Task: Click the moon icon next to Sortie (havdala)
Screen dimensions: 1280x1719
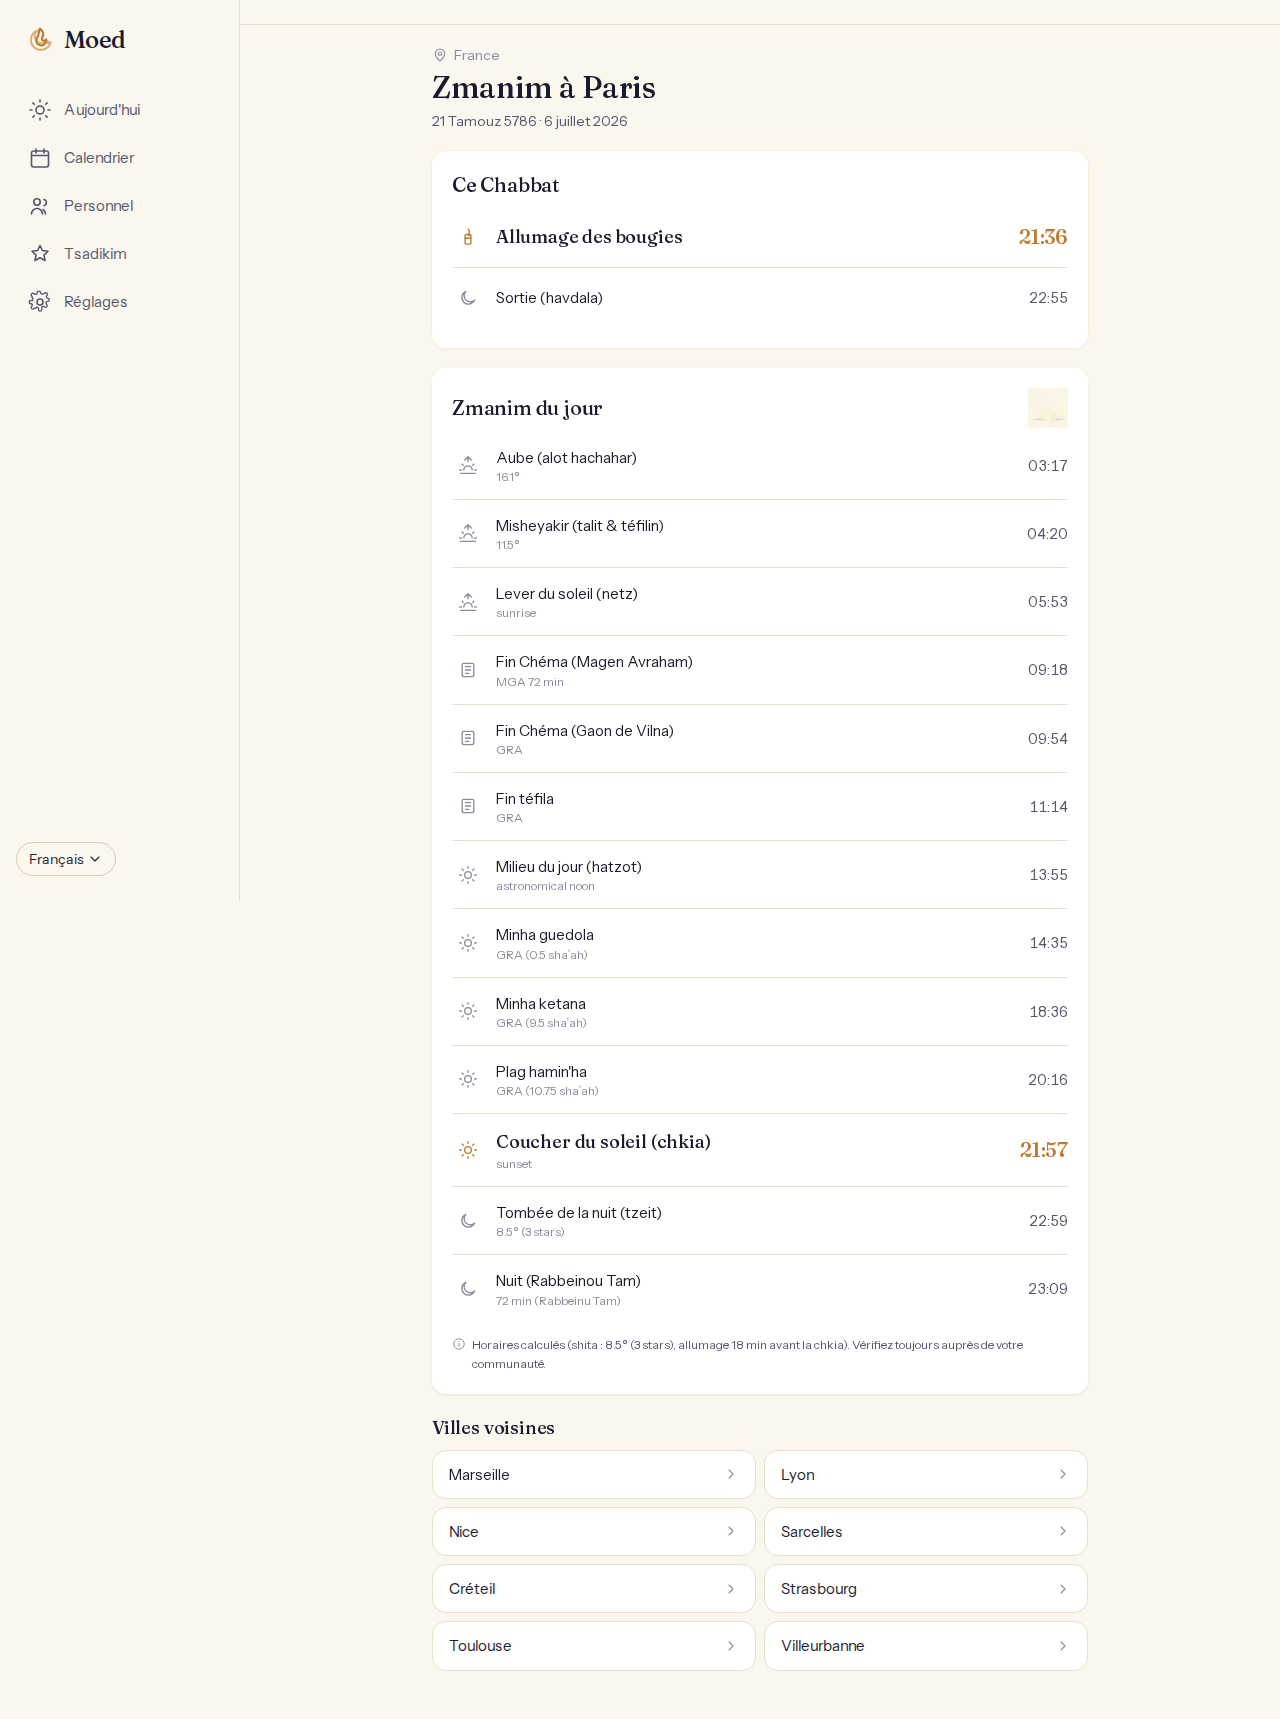Action: 468,298
